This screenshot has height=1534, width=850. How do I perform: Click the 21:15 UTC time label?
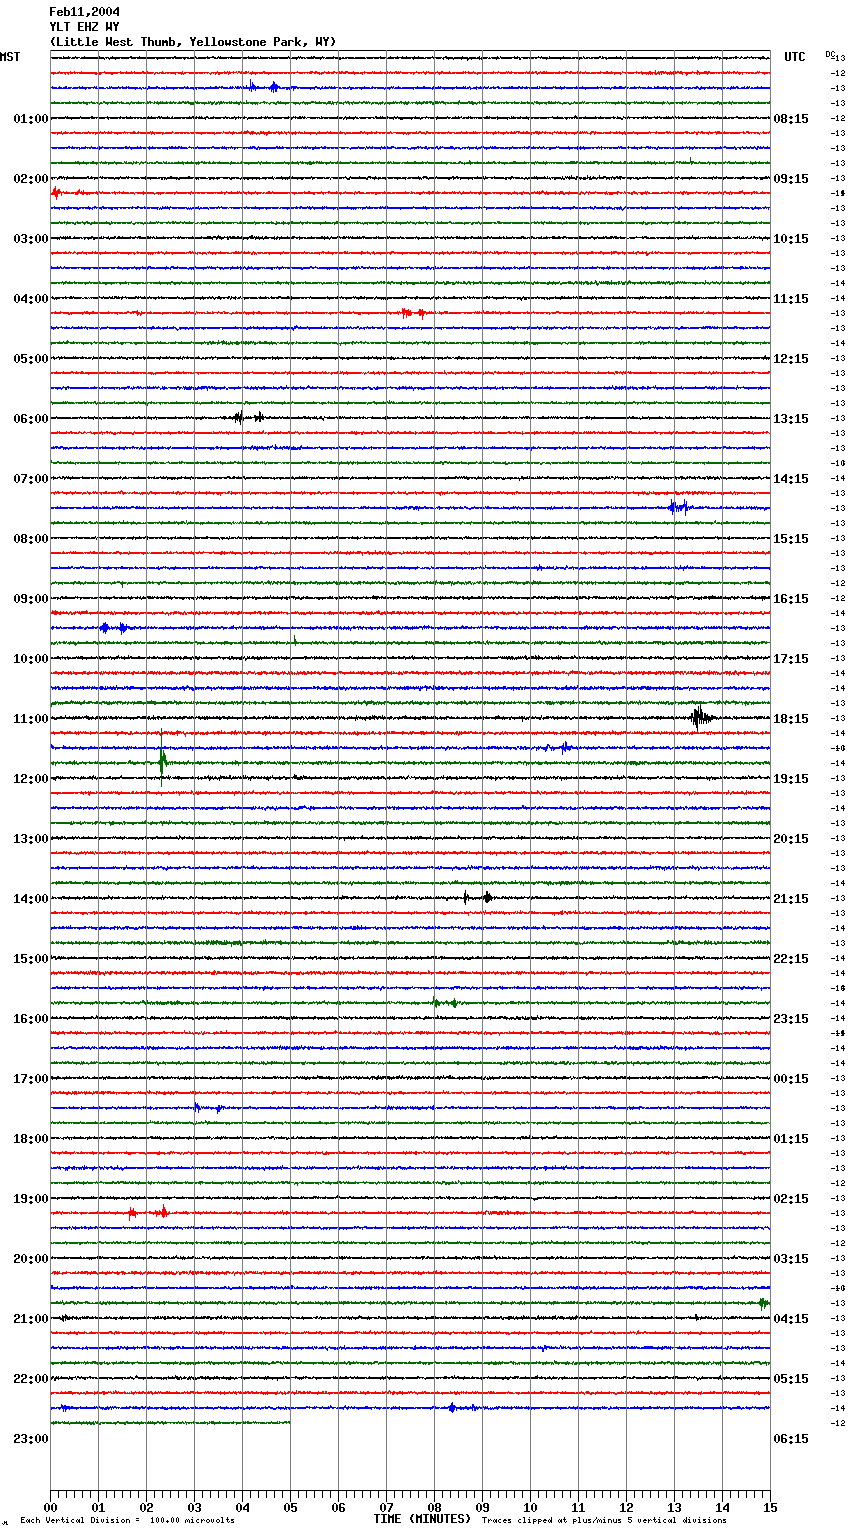pyautogui.click(x=791, y=899)
